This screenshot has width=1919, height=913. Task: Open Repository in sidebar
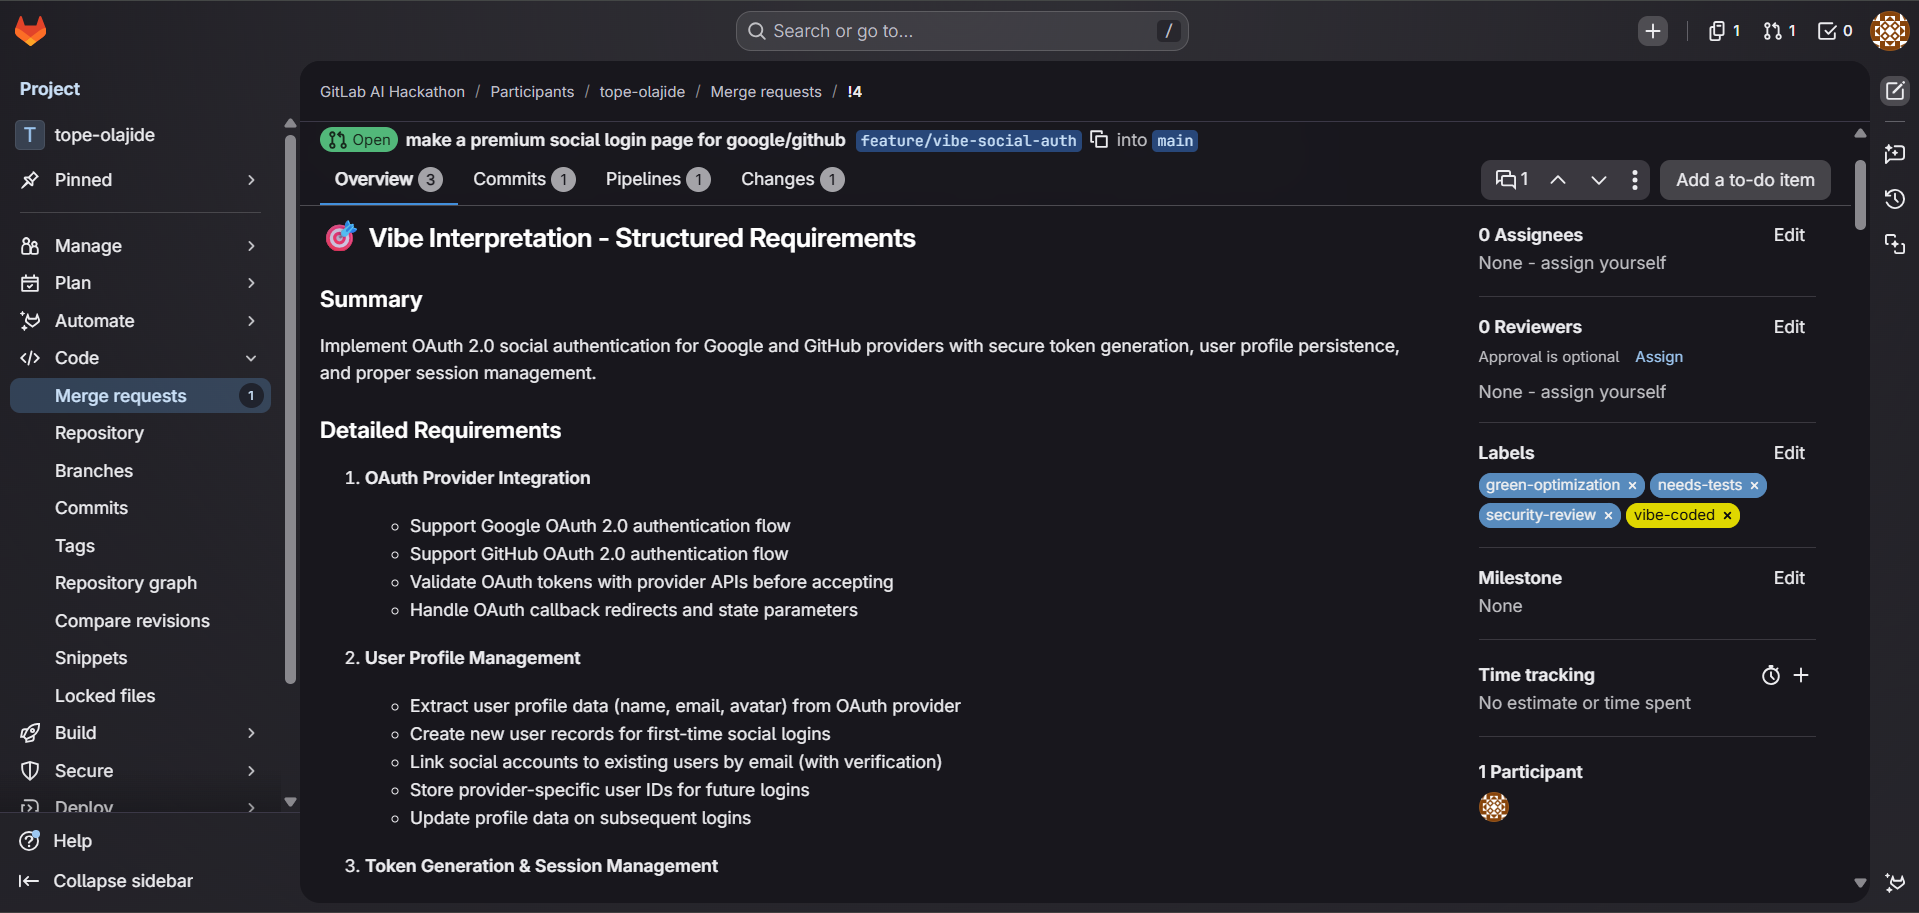point(140,433)
